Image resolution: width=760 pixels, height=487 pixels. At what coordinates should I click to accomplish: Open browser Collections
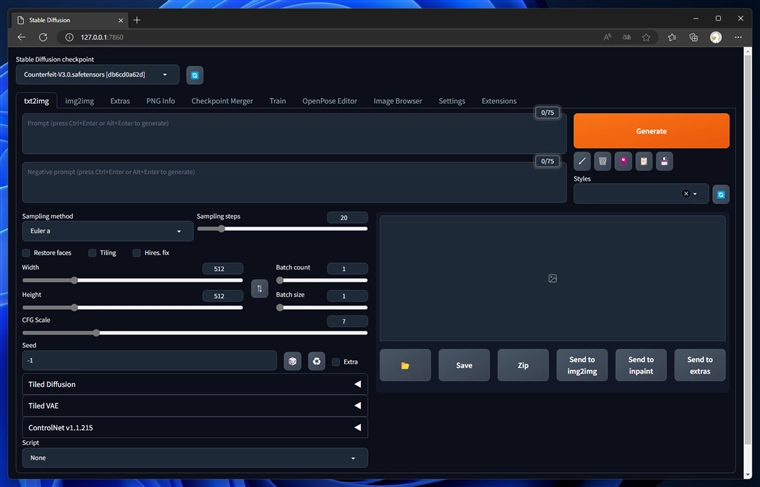[694, 37]
